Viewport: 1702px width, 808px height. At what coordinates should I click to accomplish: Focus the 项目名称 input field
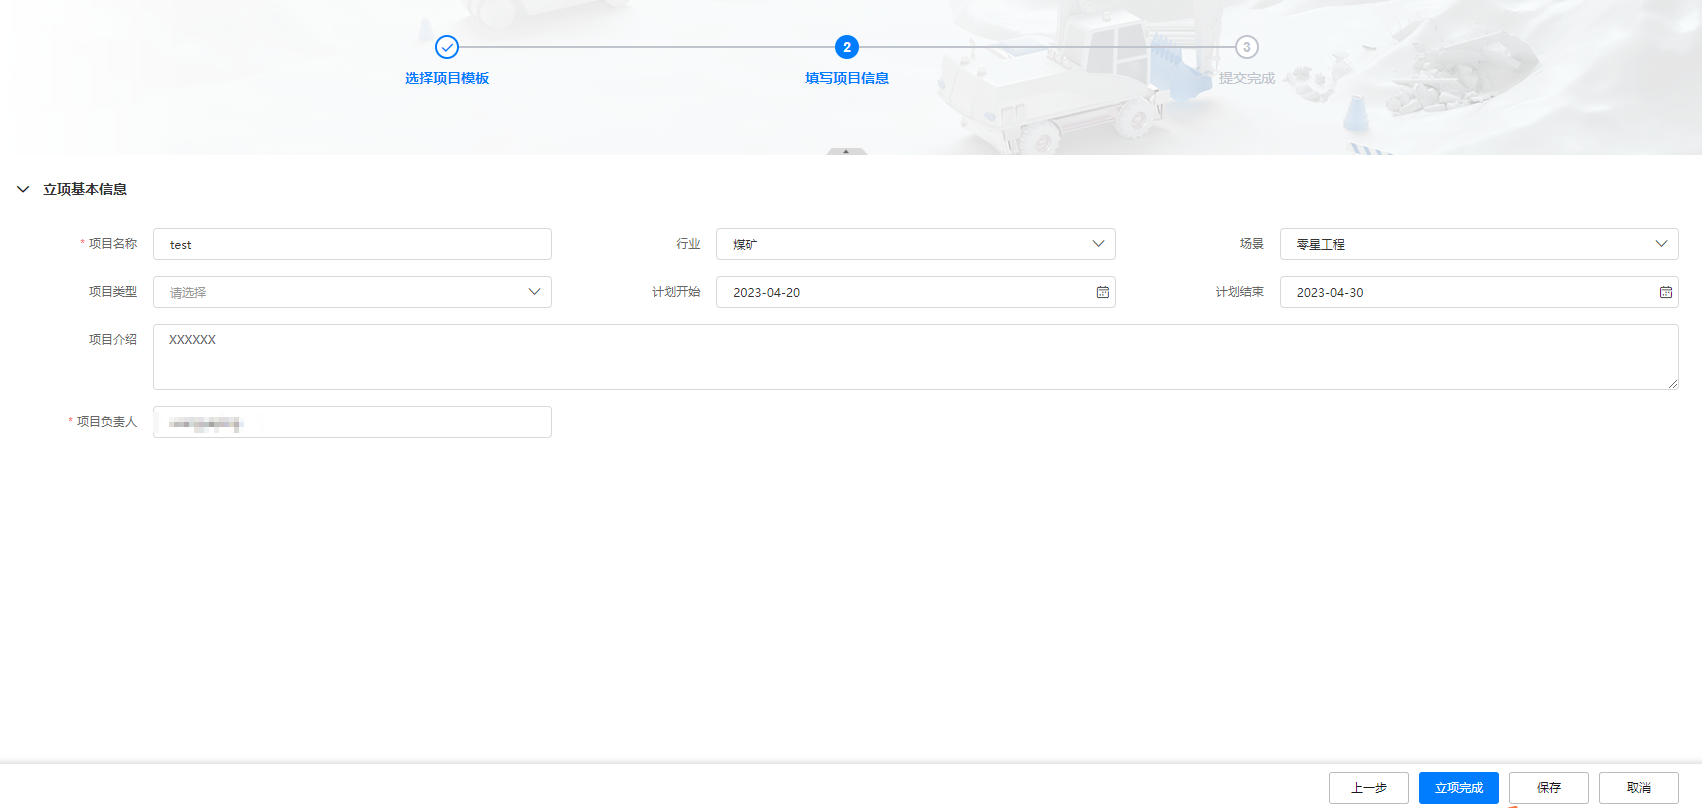pyautogui.click(x=352, y=244)
